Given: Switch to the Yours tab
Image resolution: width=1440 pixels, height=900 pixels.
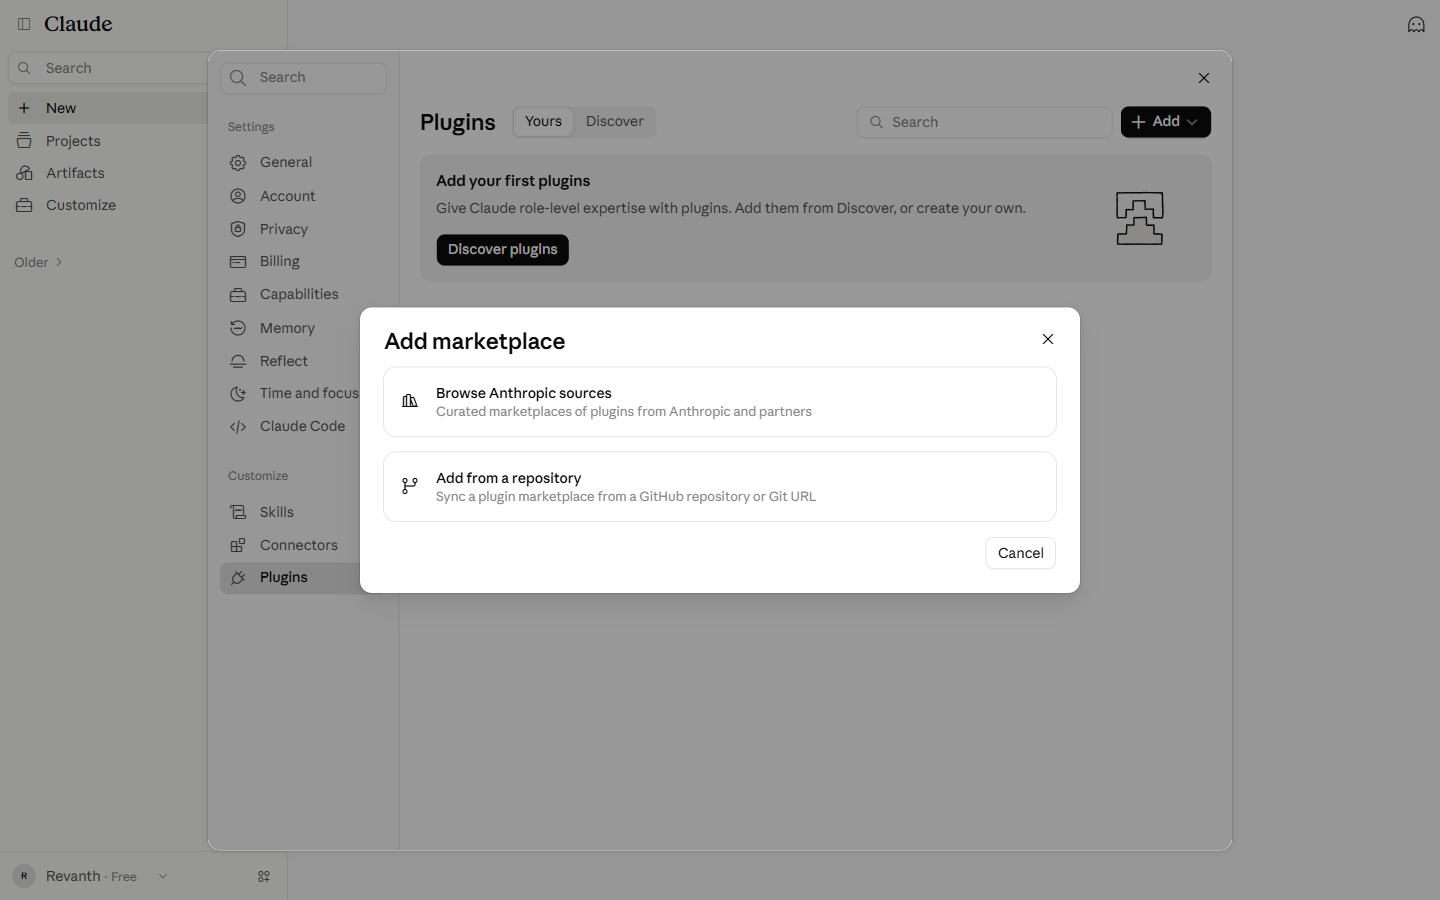Looking at the screenshot, I should coord(543,121).
